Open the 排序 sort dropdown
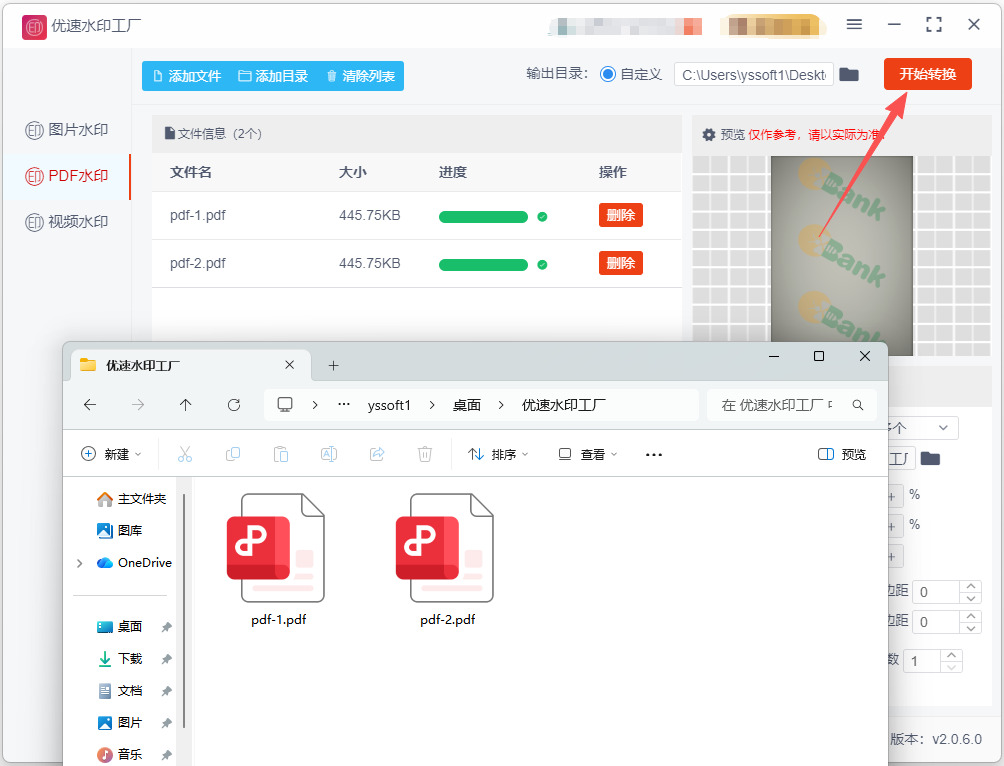 [x=498, y=454]
